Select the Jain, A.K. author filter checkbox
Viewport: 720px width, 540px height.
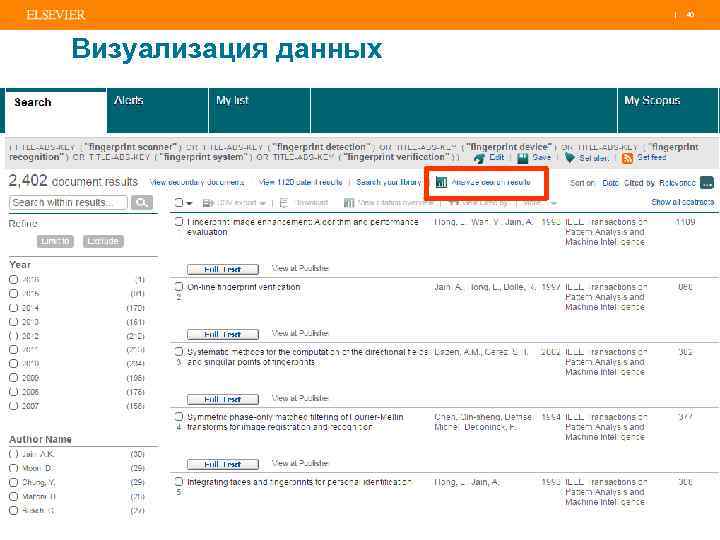pyautogui.click(x=14, y=454)
